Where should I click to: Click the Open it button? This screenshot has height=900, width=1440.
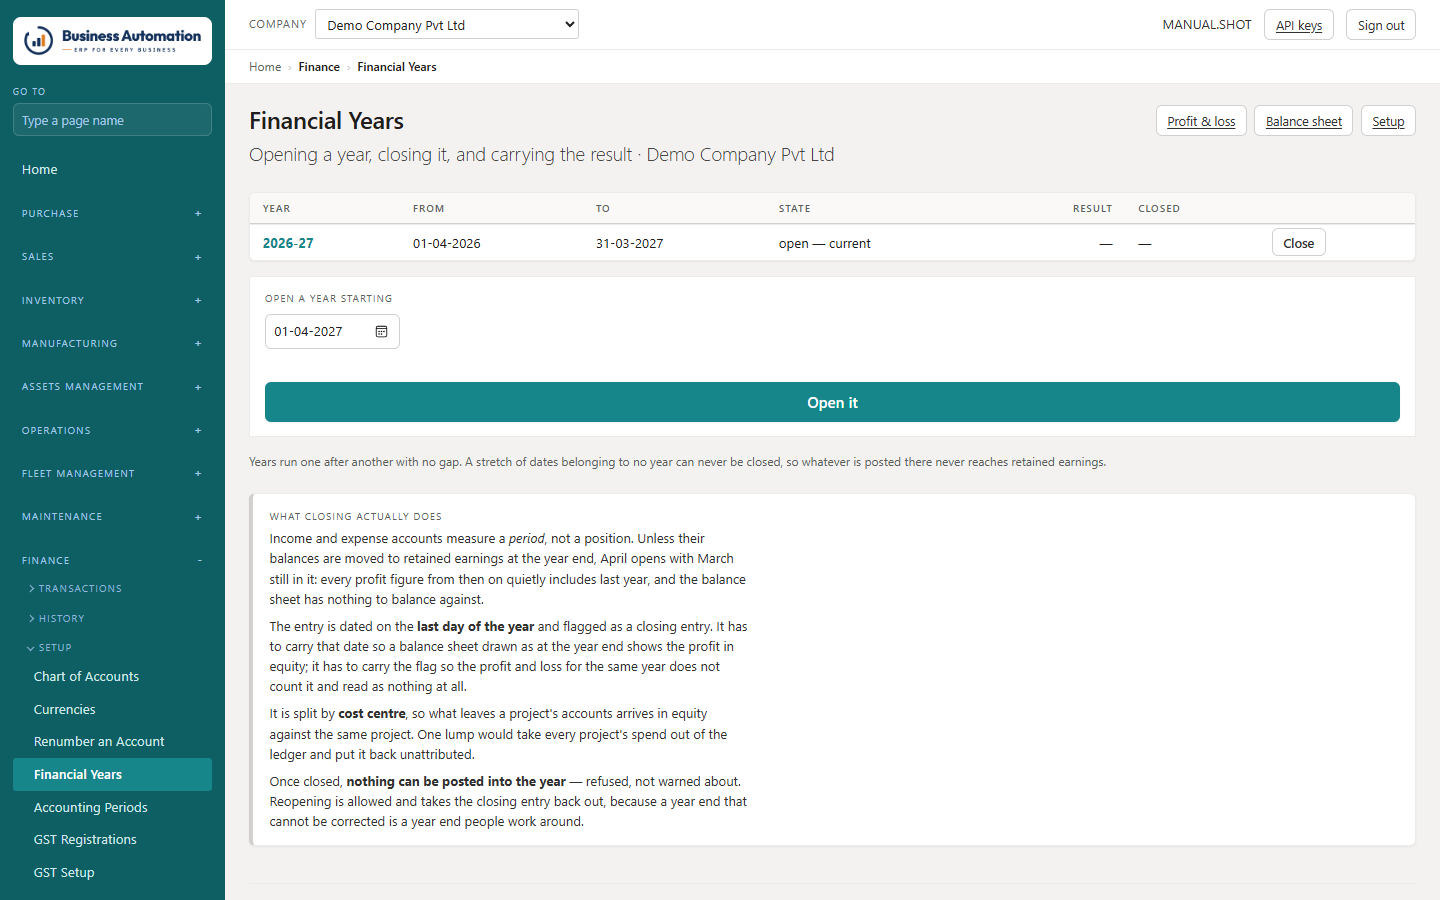832,402
